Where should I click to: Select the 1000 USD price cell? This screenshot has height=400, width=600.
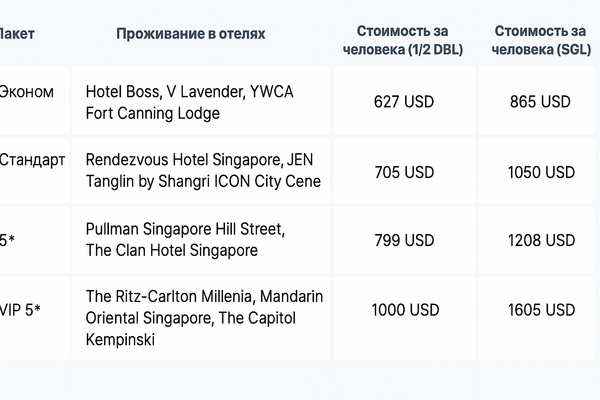[x=405, y=310]
